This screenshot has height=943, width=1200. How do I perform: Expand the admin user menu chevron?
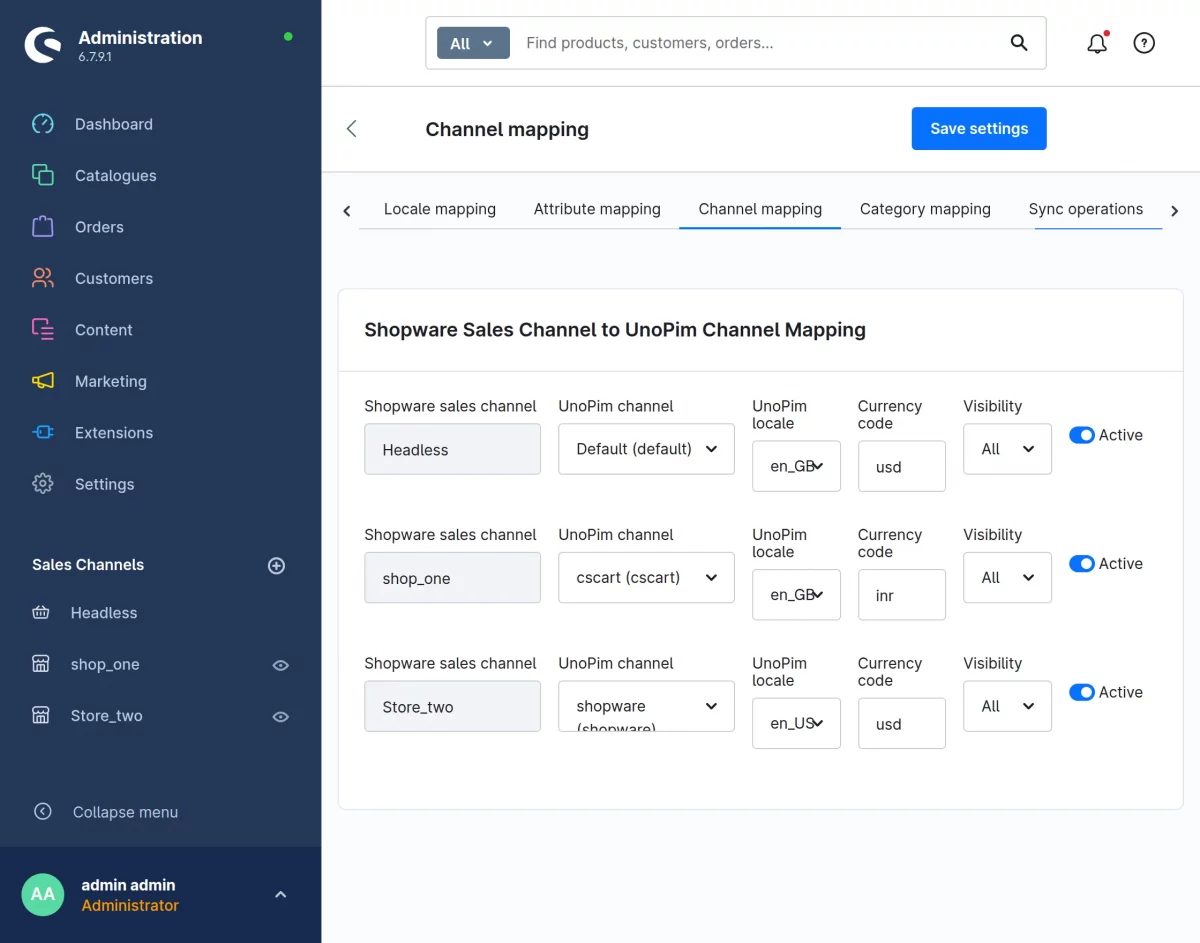(281, 895)
